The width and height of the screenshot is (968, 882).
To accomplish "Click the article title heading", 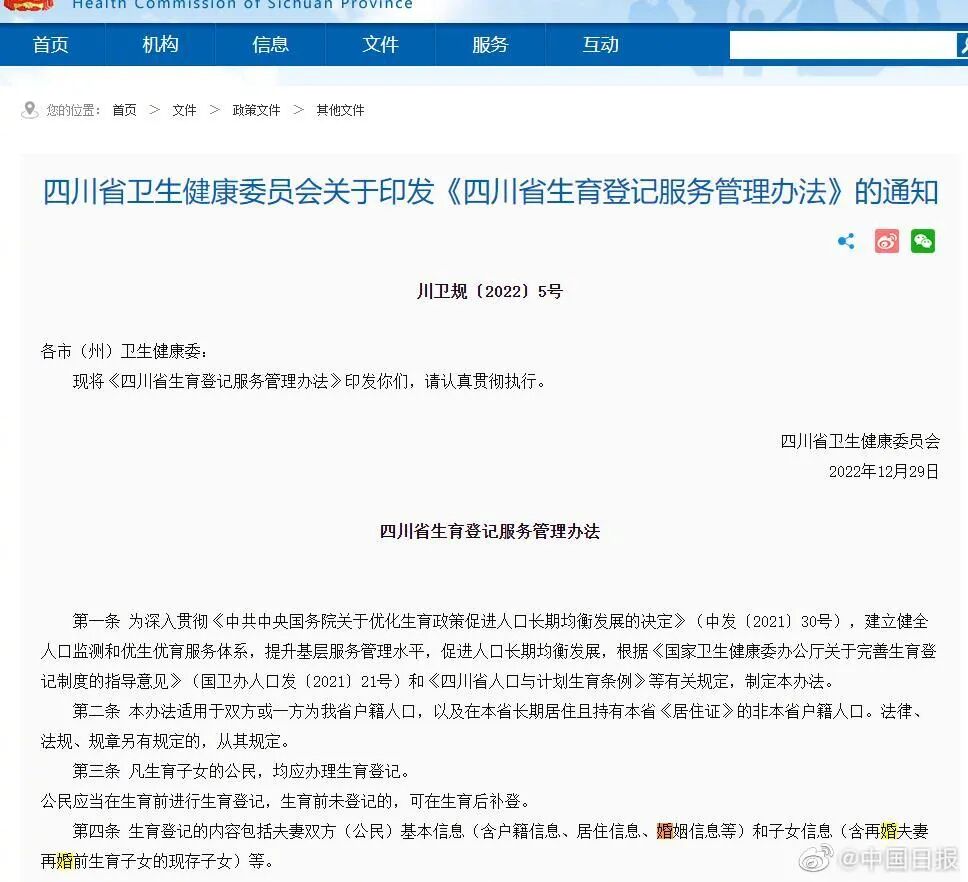I will point(490,192).
